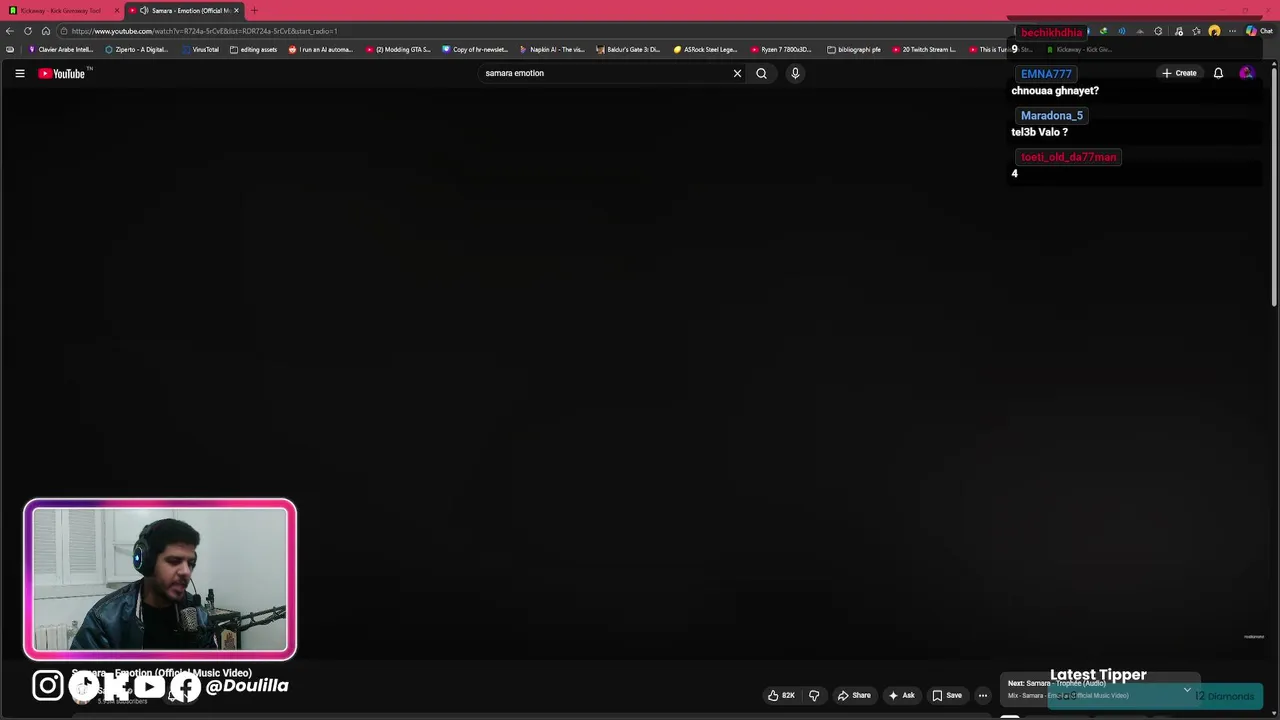Click the YouTube icon in stream overlay
Viewport: 1280px width, 720px height.
pyautogui.click(x=149, y=686)
